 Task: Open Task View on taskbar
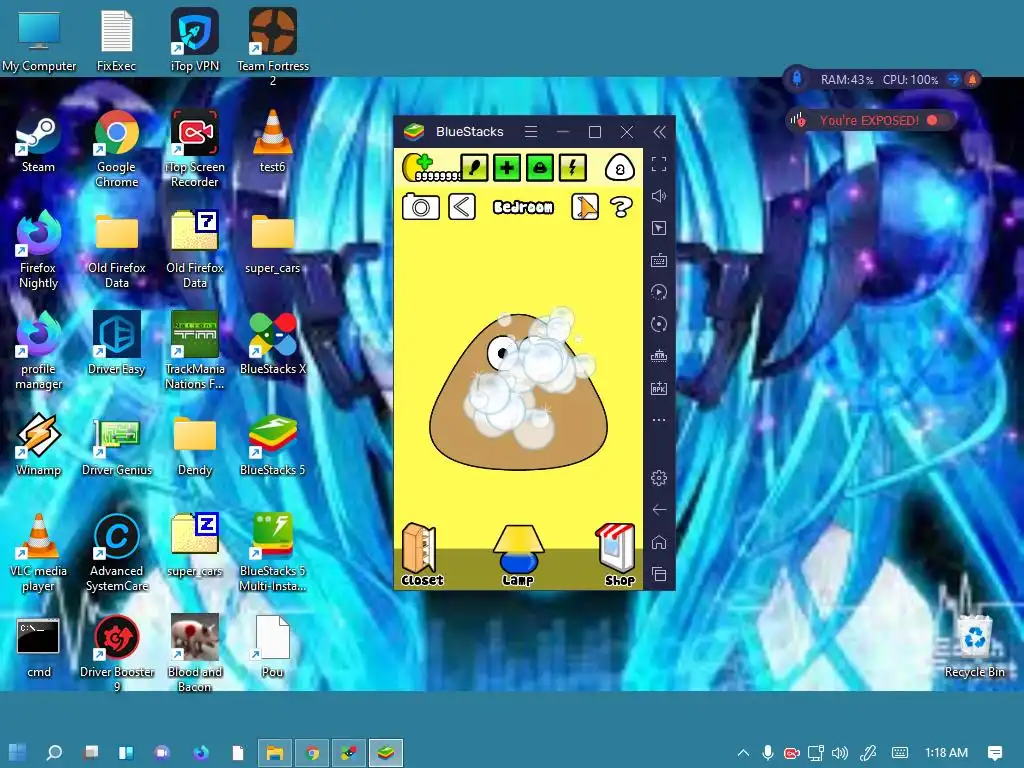[91, 753]
